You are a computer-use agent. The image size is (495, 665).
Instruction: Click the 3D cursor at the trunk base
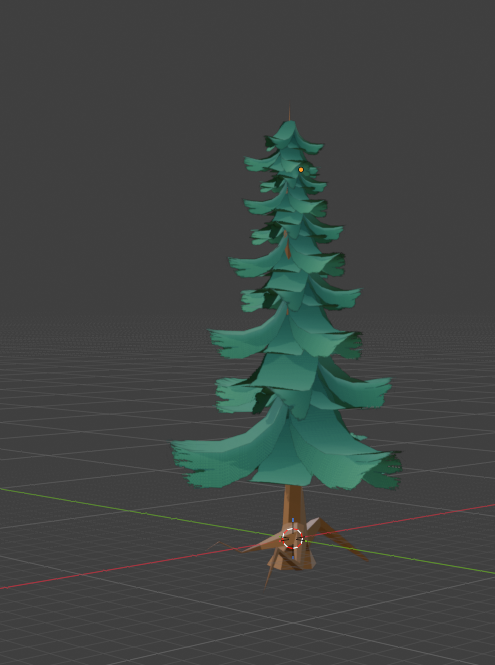click(x=293, y=539)
